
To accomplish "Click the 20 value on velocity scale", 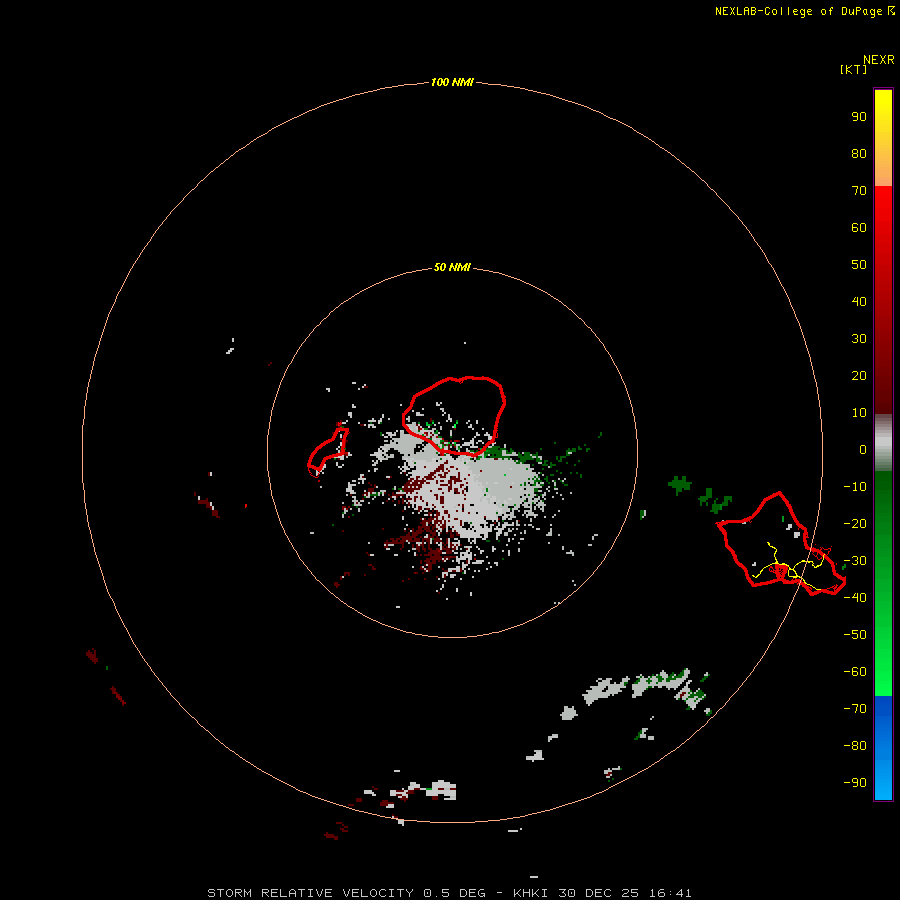I will pyautogui.click(x=859, y=375).
